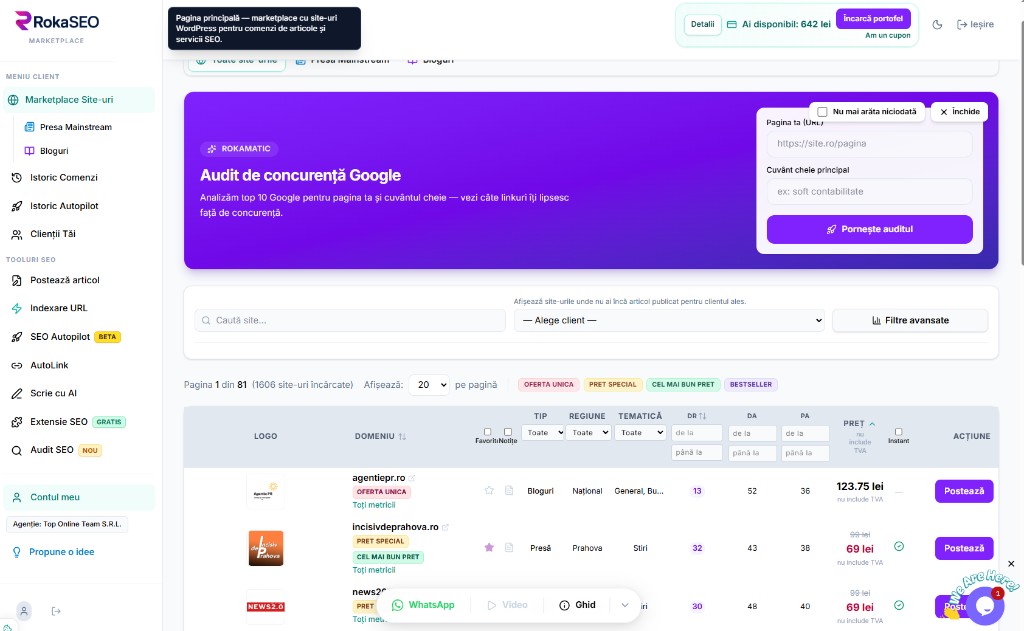The height and width of the screenshot is (631, 1024).
Task: Open Presa Mainstream submenu item
Action: tap(76, 127)
